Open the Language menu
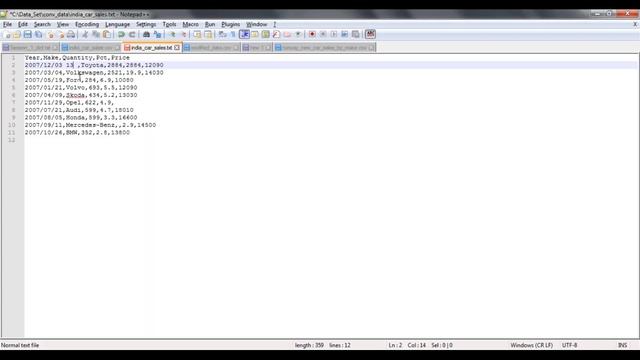 (117, 24)
